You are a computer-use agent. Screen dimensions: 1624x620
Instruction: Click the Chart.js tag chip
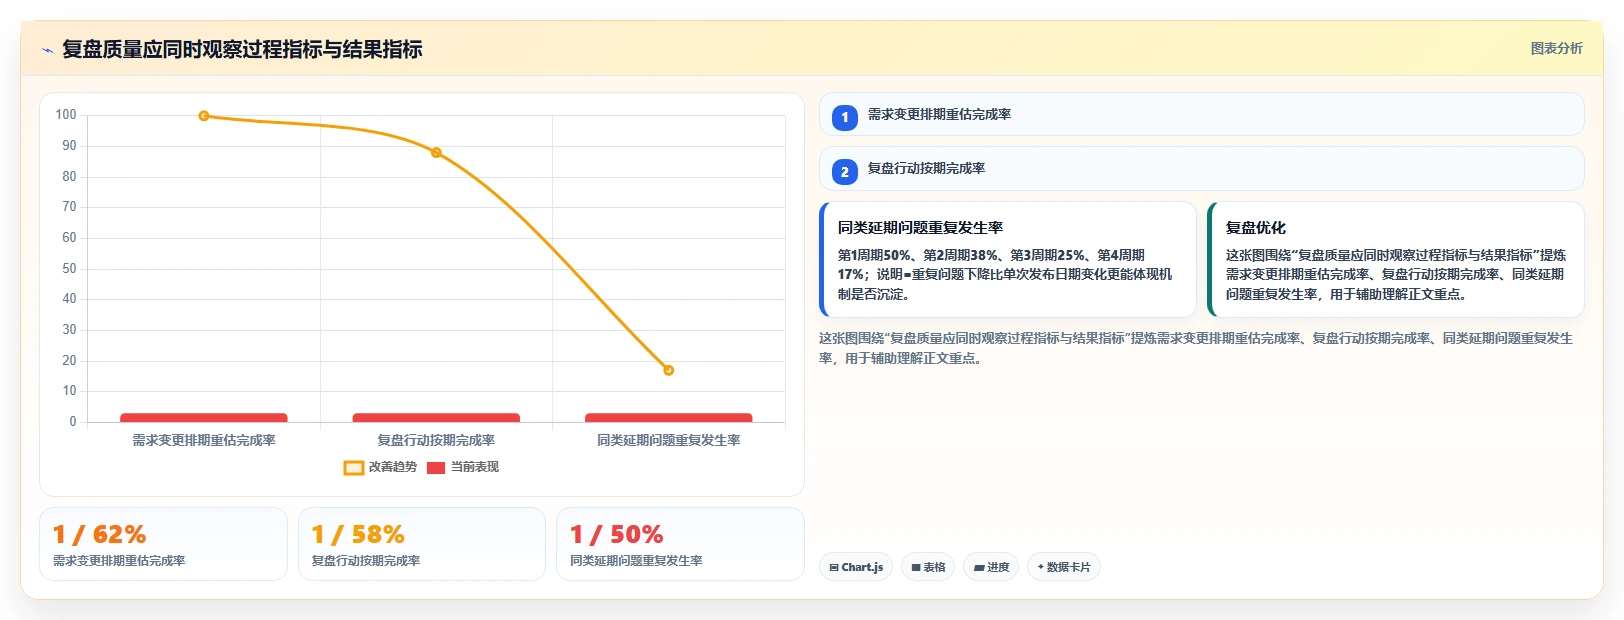click(x=856, y=567)
